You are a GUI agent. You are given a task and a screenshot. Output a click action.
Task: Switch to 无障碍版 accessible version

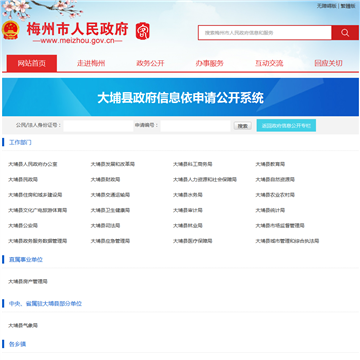(327, 6)
